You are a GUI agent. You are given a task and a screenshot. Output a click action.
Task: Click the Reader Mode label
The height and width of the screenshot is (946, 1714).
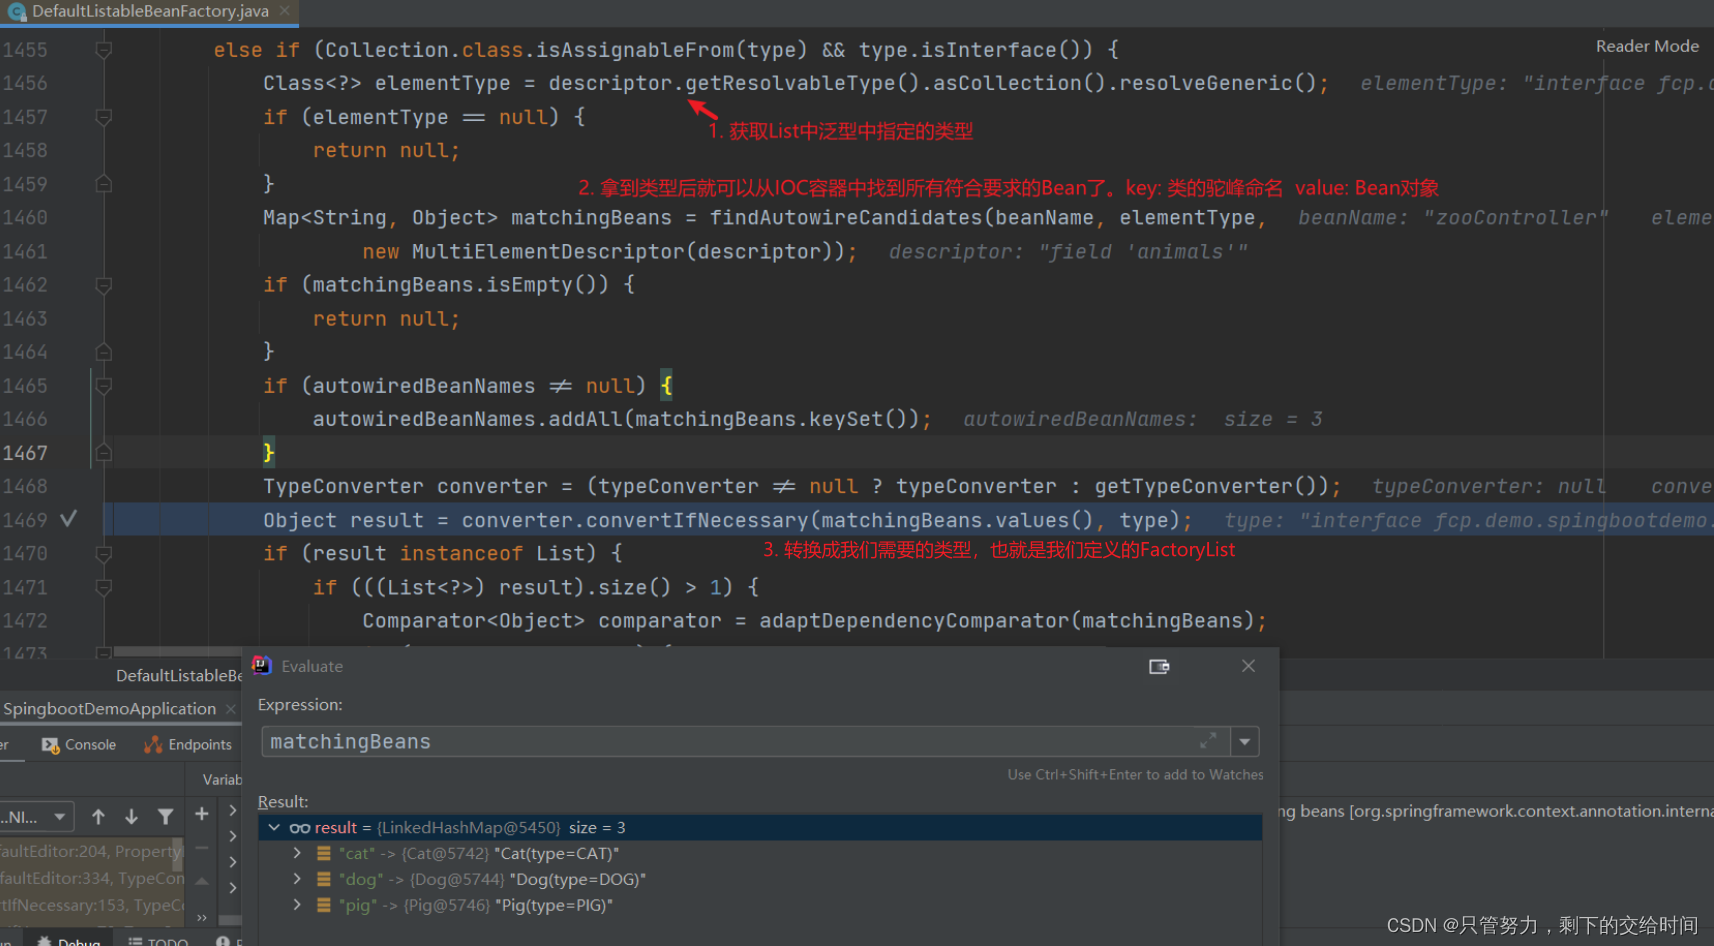(1647, 46)
